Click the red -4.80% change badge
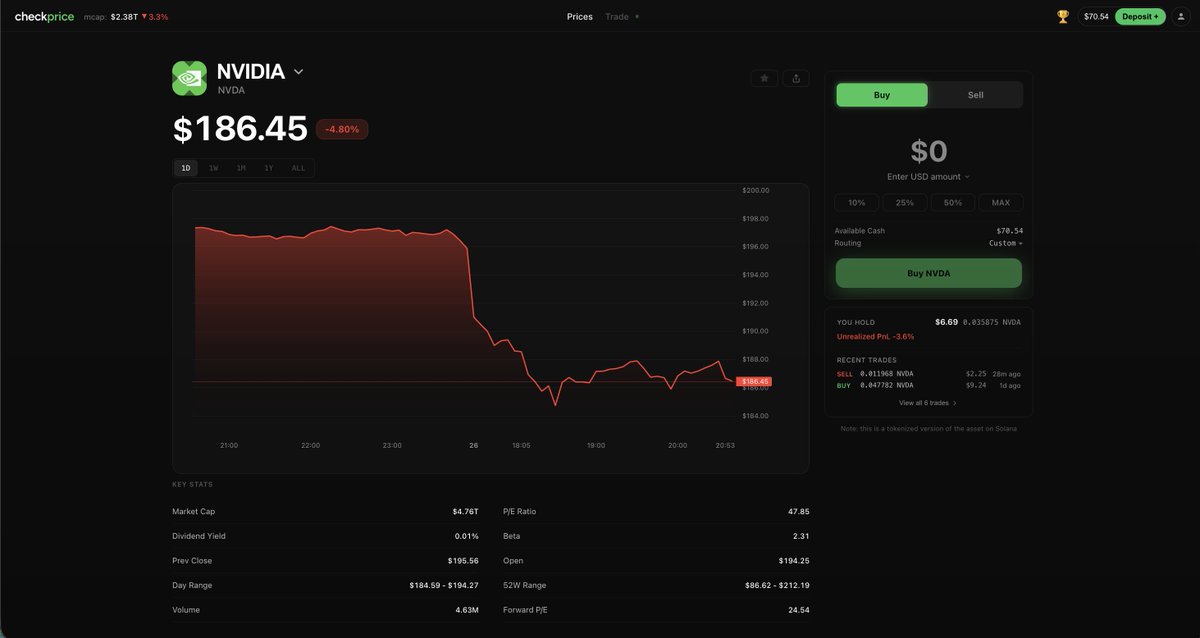1200x638 pixels. tap(341, 129)
